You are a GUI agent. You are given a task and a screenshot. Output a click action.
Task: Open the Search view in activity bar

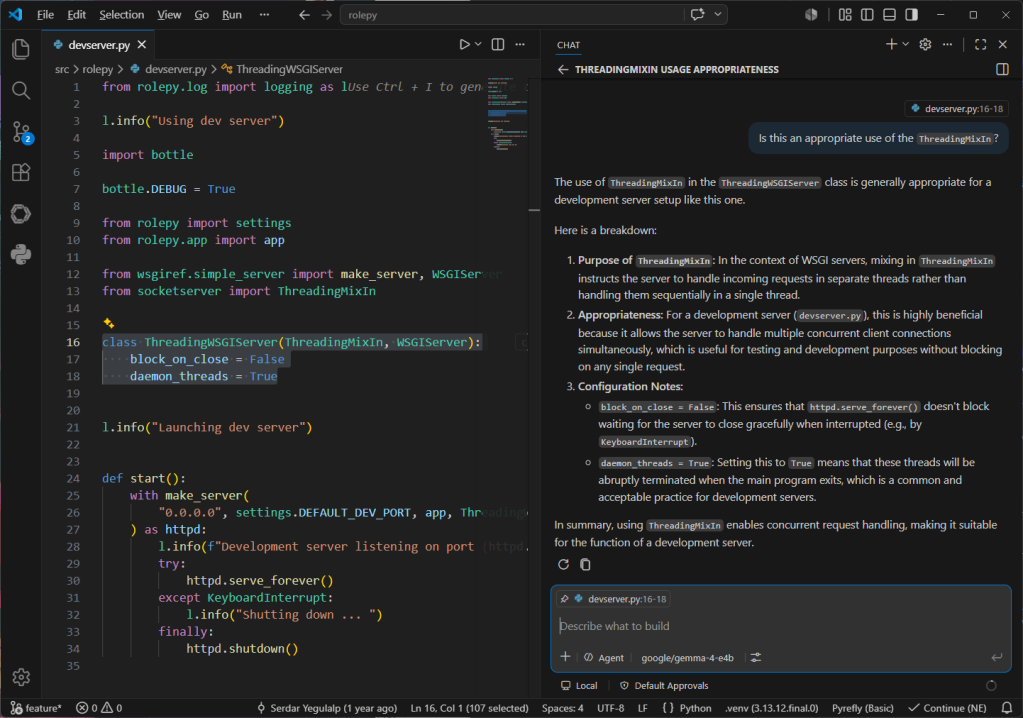click(x=21, y=90)
